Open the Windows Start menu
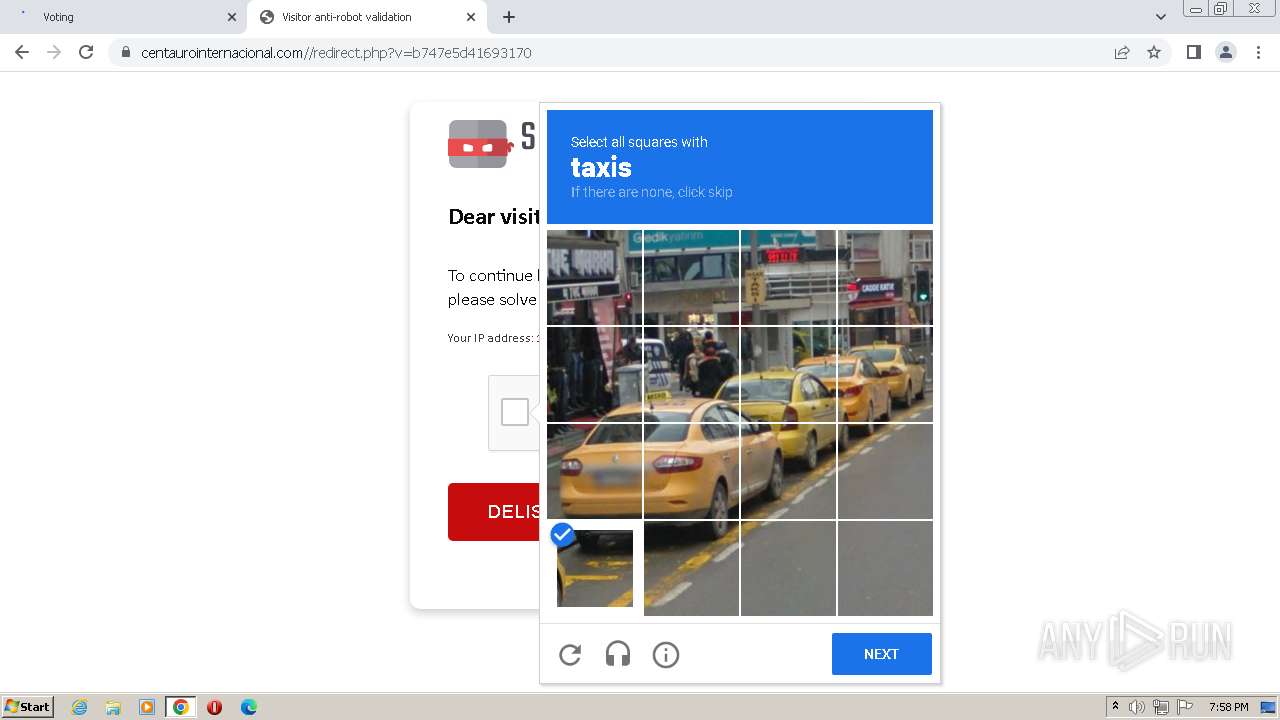Viewport: 1280px width, 720px height. coord(28,706)
